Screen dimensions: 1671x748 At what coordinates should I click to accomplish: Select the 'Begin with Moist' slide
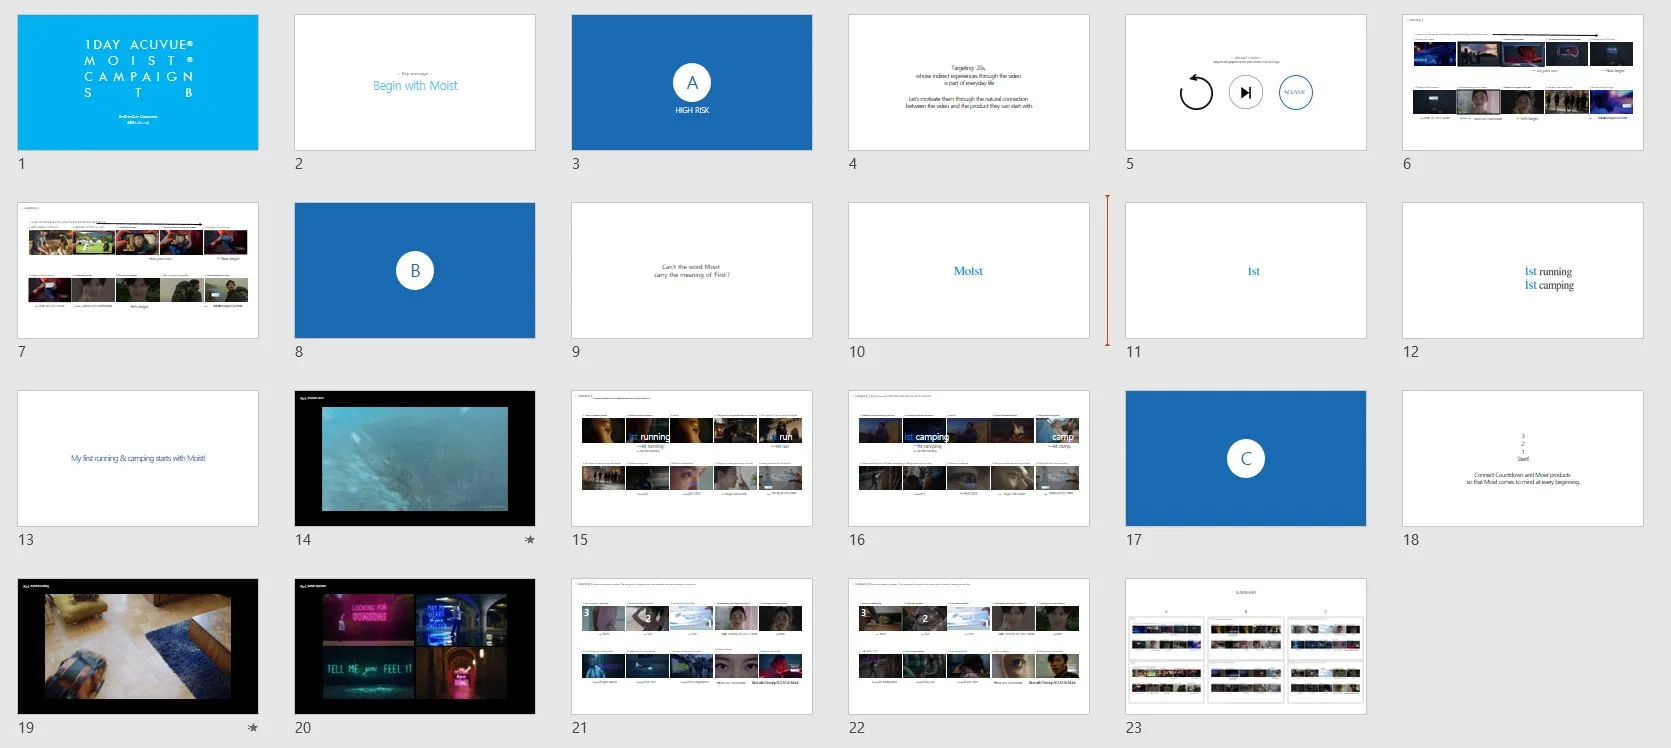[415, 83]
